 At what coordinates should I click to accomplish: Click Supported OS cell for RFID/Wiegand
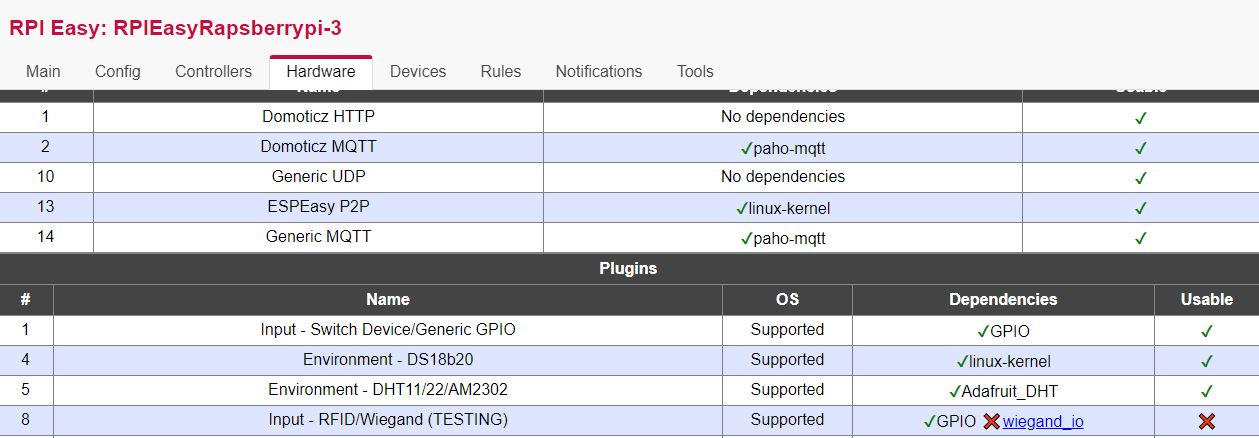pyautogui.click(x=787, y=419)
